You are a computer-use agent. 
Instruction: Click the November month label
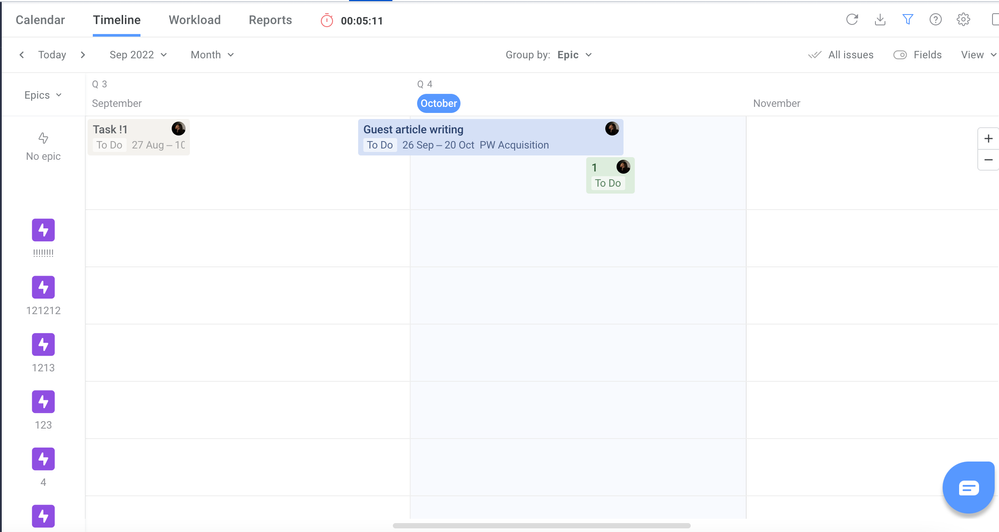pyautogui.click(x=777, y=103)
